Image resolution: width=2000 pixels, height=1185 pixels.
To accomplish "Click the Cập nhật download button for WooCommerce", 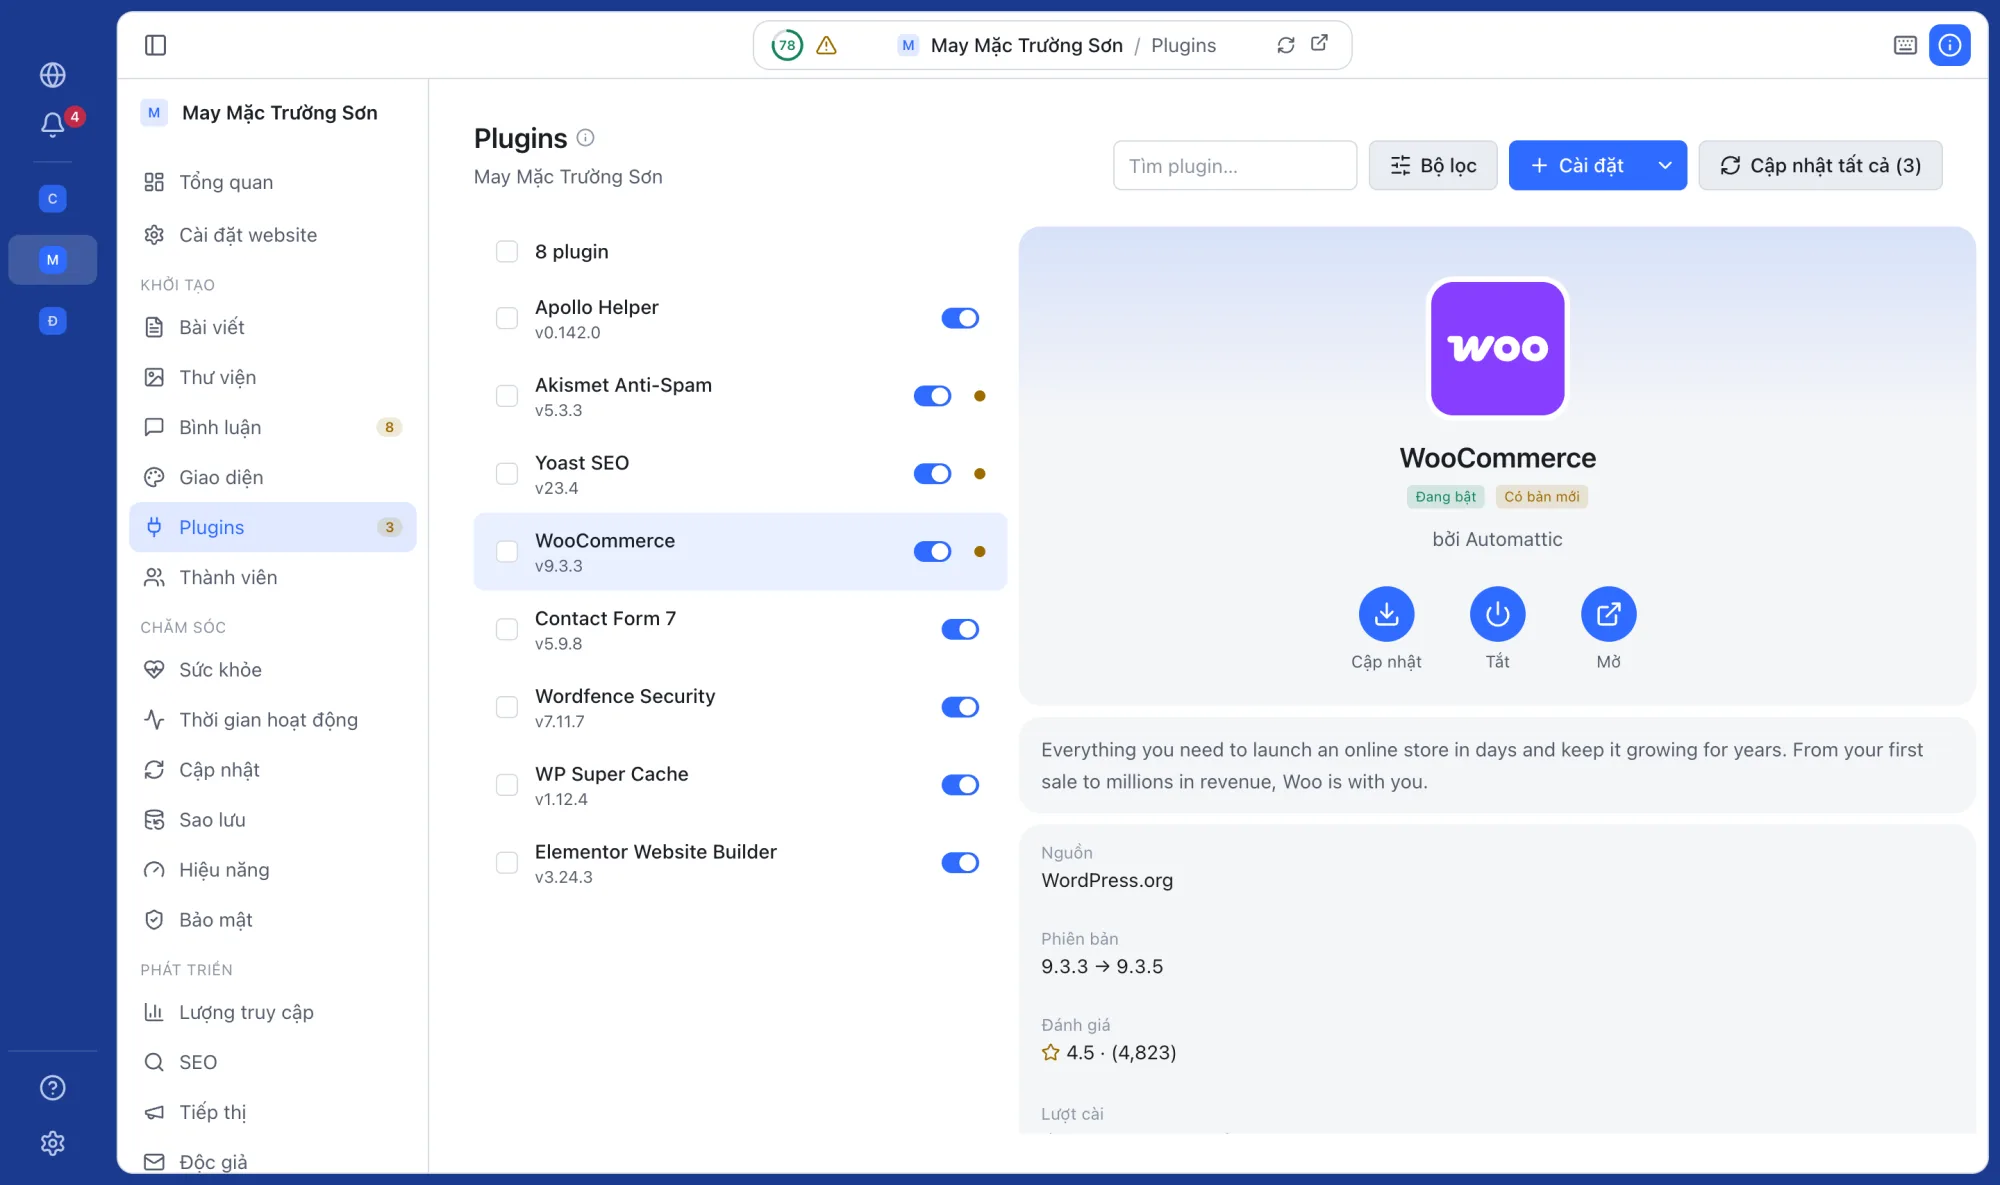I will click(x=1386, y=614).
